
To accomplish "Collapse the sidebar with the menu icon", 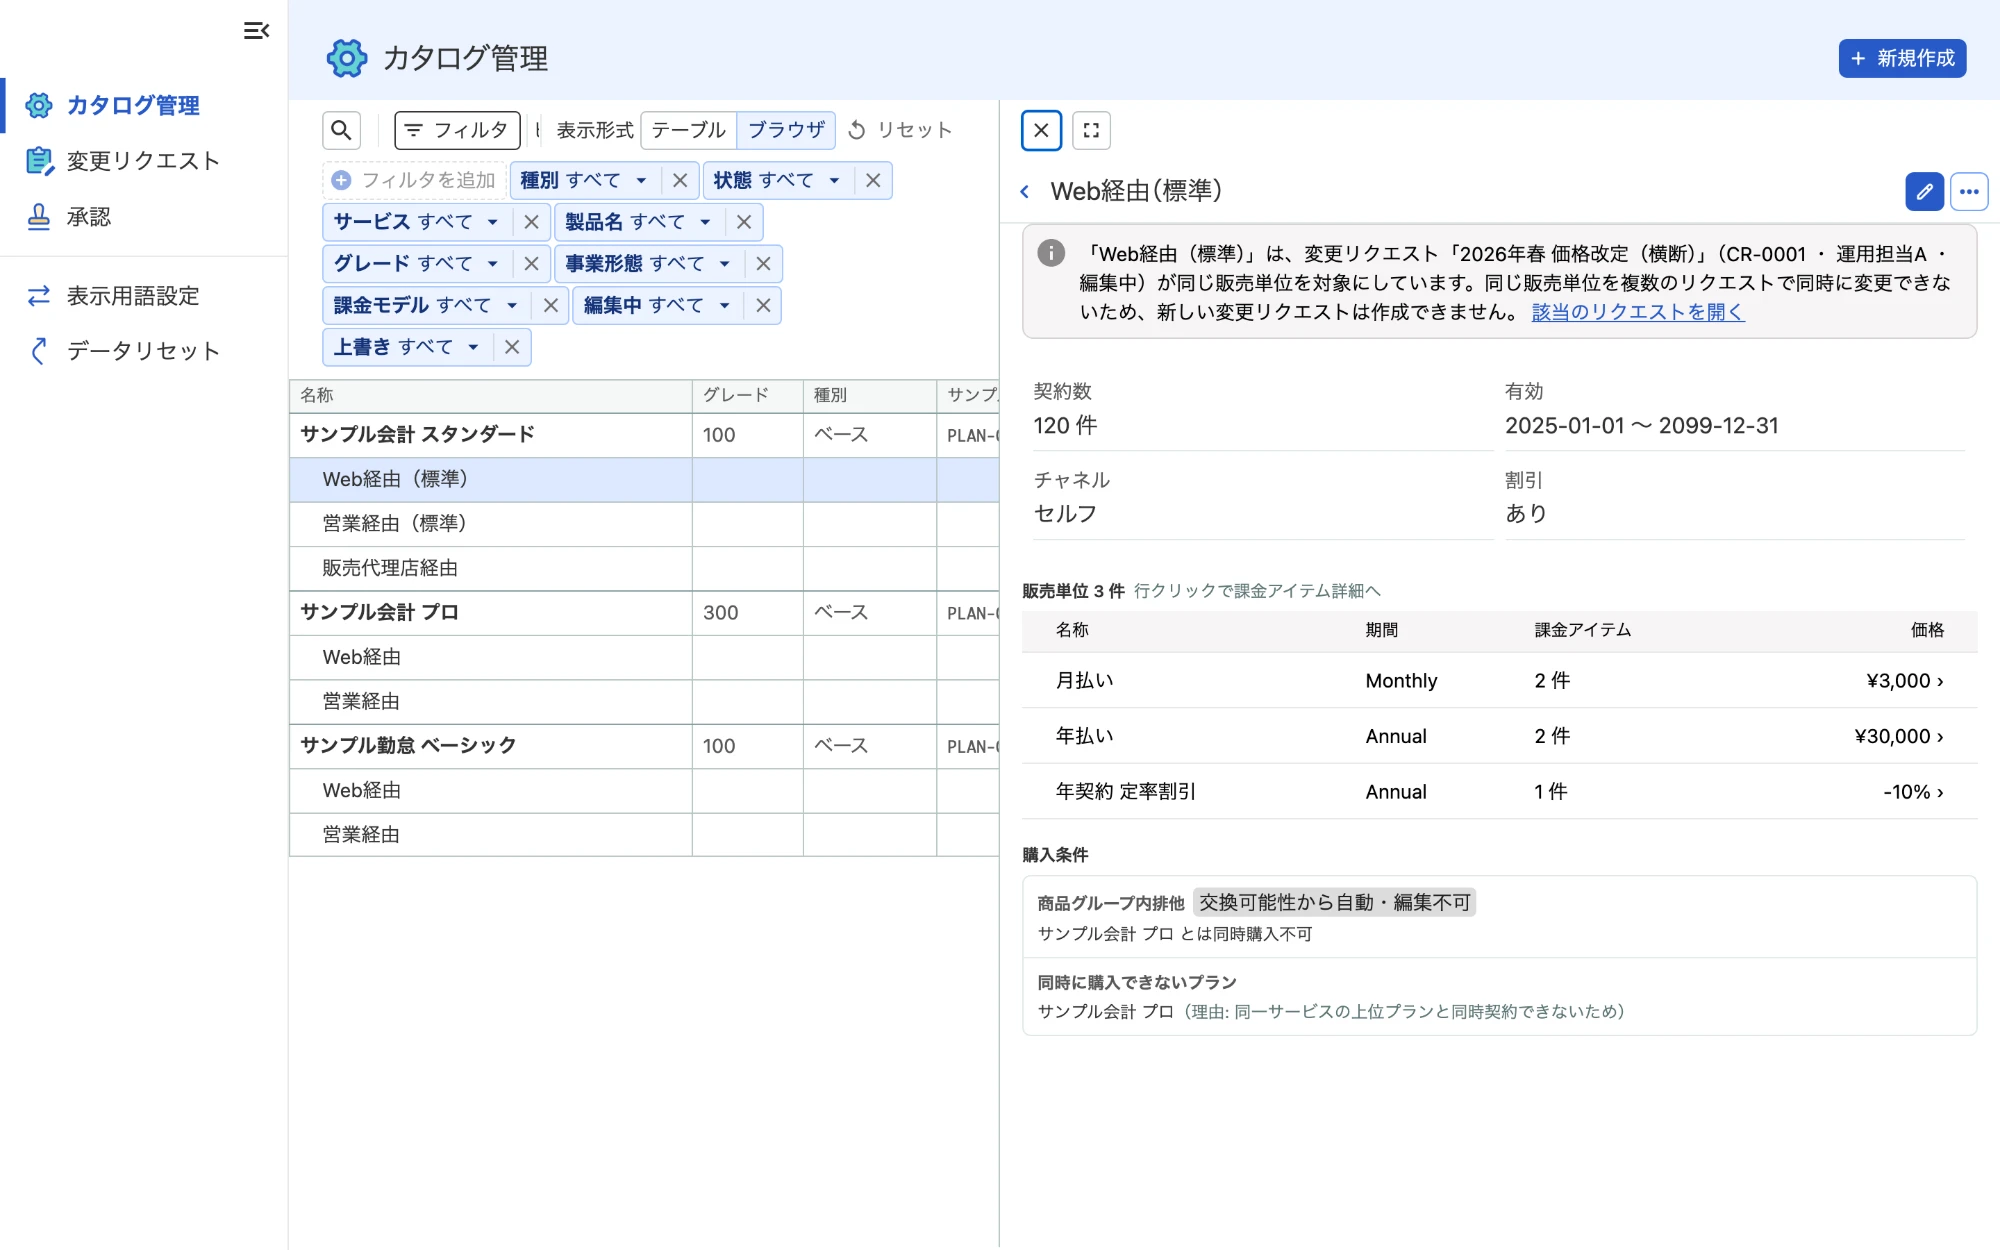I will [x=256, y=31].
